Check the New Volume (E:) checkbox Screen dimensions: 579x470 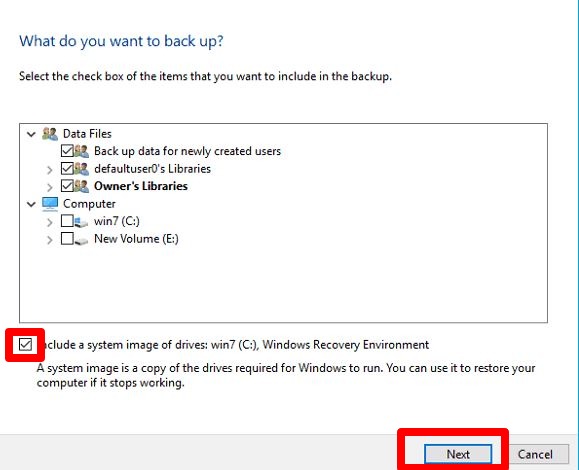tap(67, 239)
